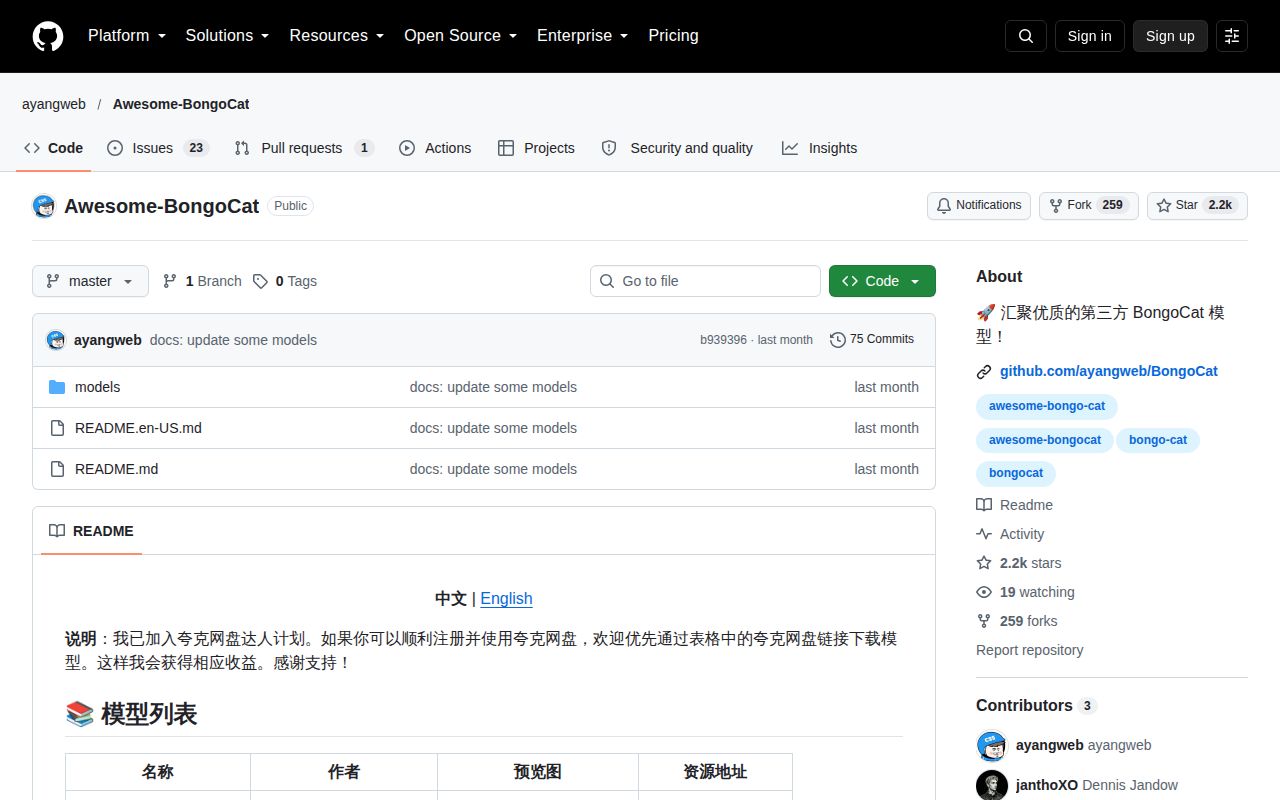1280x800 pixels.
Task: Switch to the Issues tab
Action: coord(157,148)
